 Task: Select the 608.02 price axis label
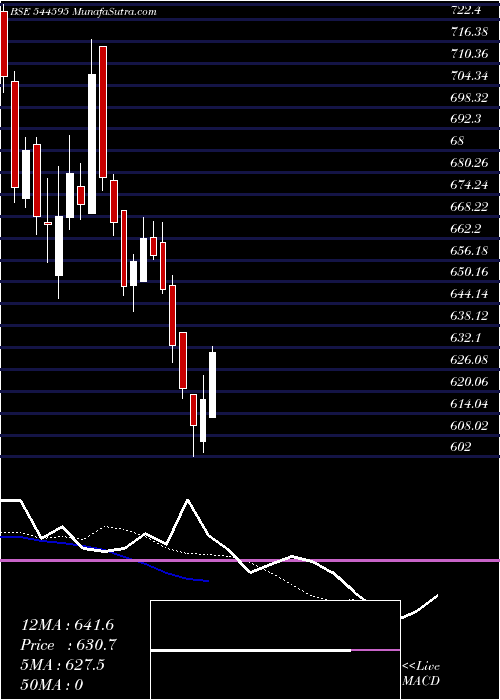[x=469, y=425]
